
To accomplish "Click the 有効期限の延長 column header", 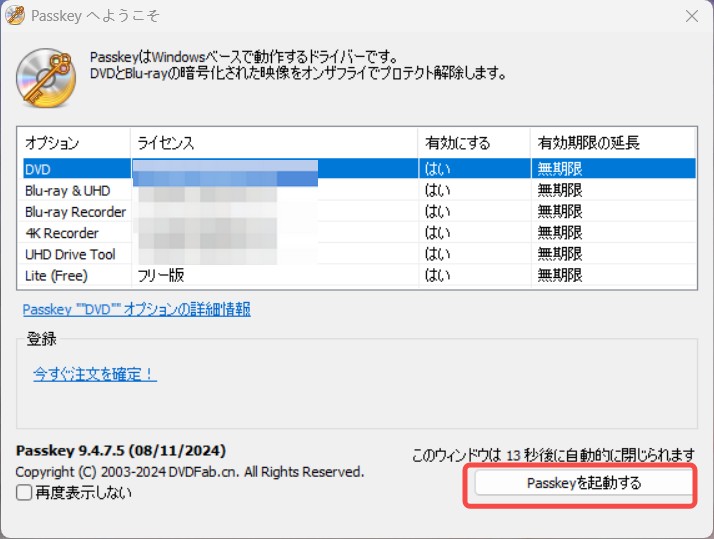I will coord(613,143).
